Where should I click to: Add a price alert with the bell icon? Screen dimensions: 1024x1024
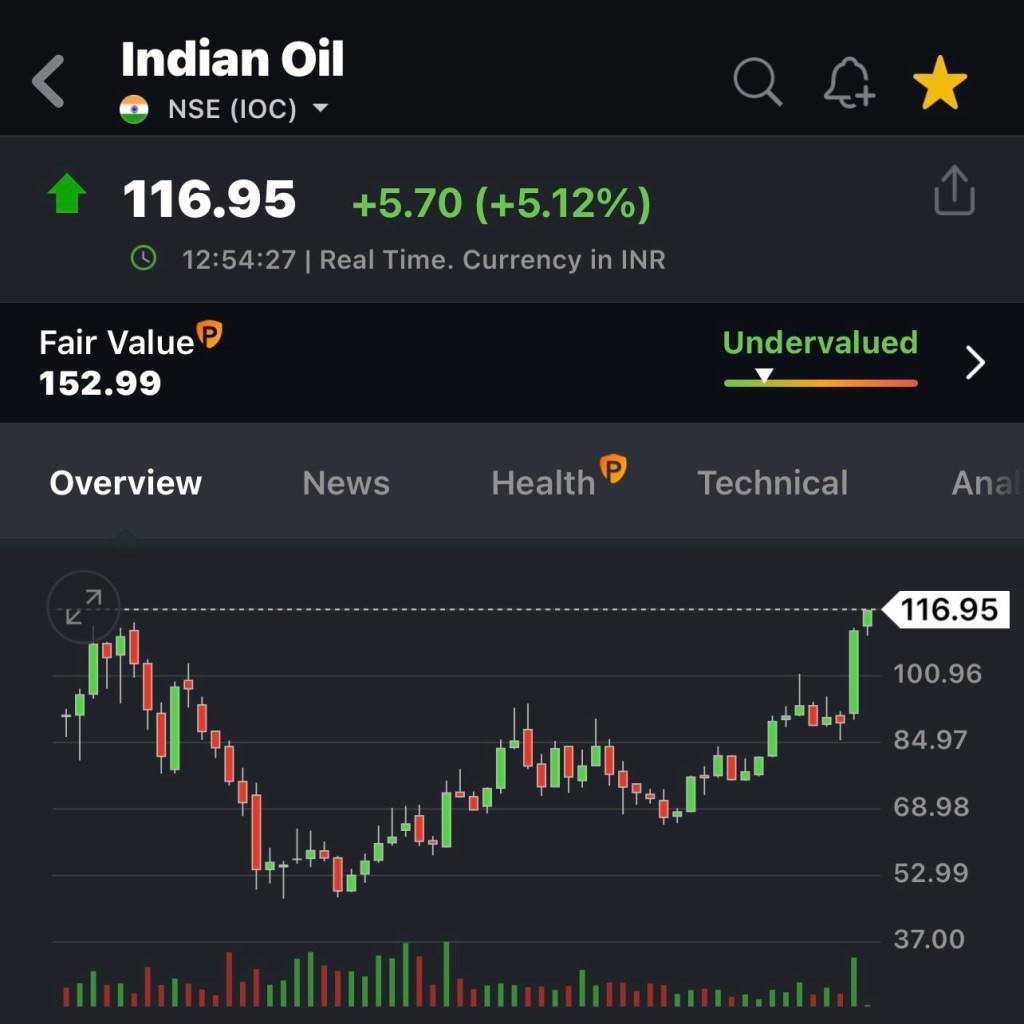click(848, 82)
